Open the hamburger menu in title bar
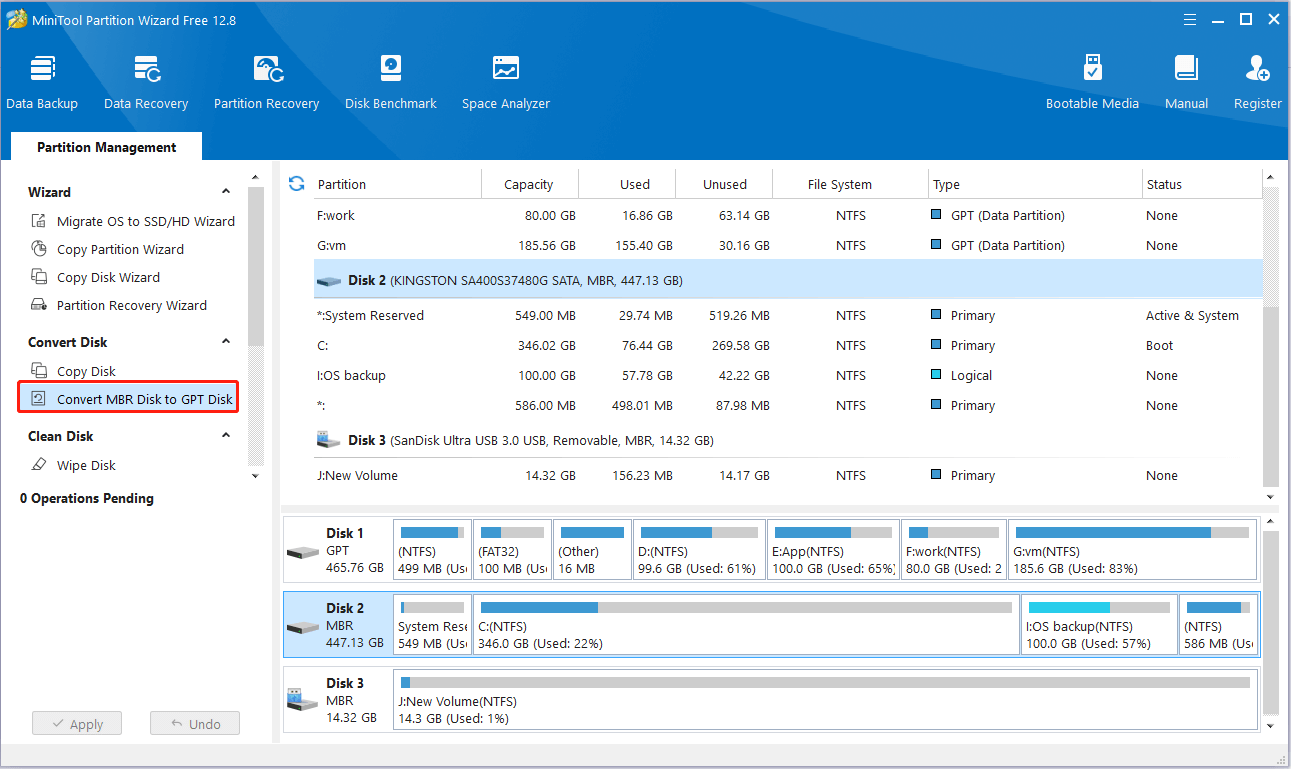Screen dimensions: 1291x769 click(1190, 19)
